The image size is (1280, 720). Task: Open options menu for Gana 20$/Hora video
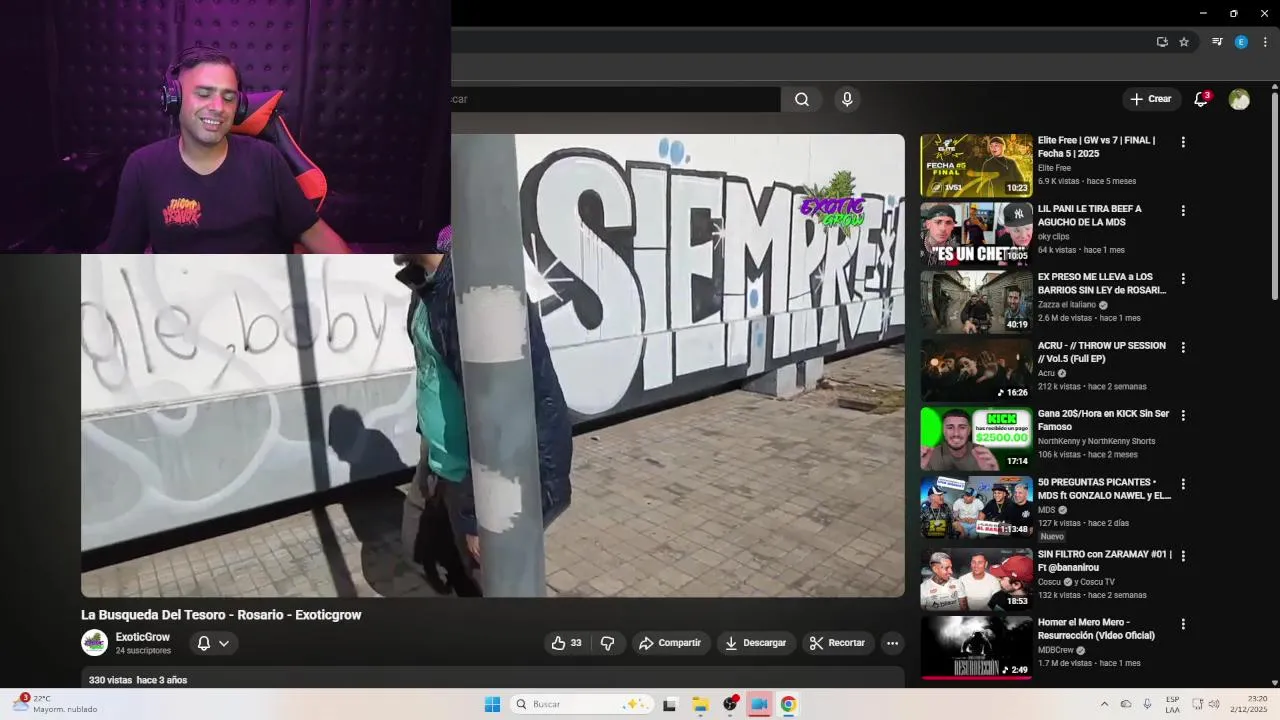click(1183, 416)
